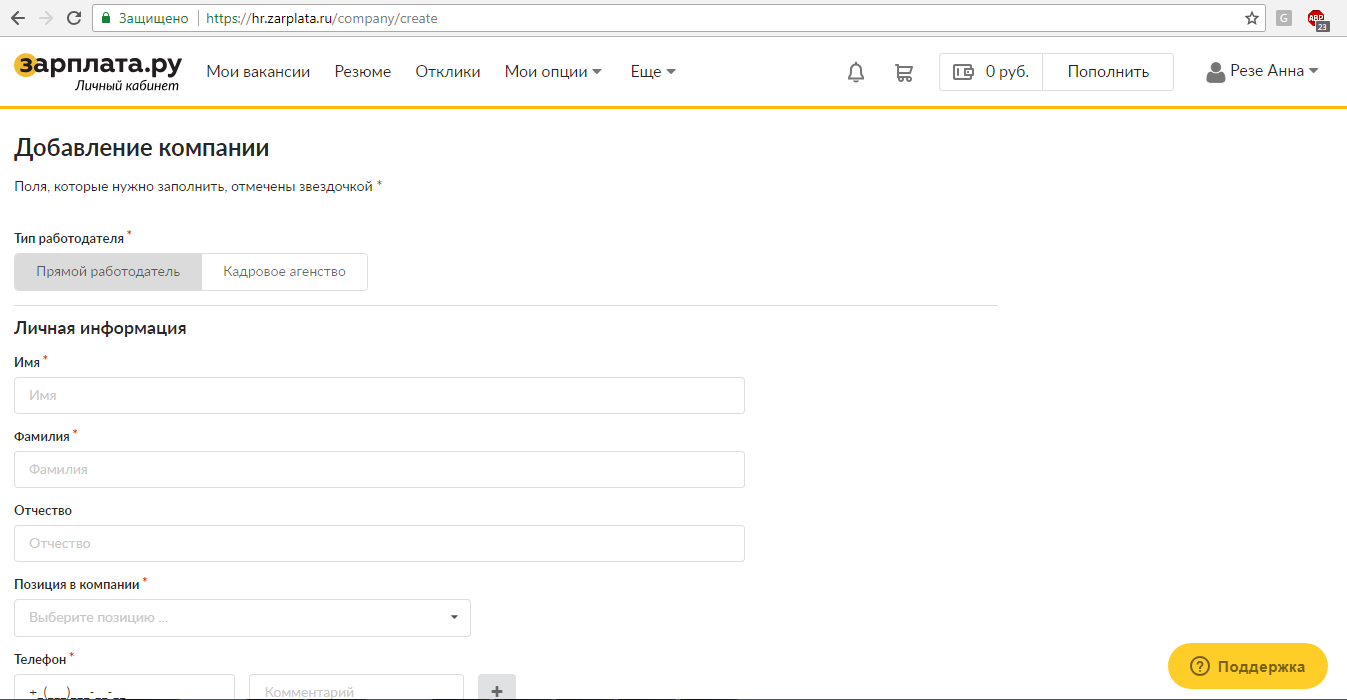This screenshot has width=1347, height=700.
Task: Open the Поддержка support chat
Action: pyautogui.click(x=1247, y=667)
